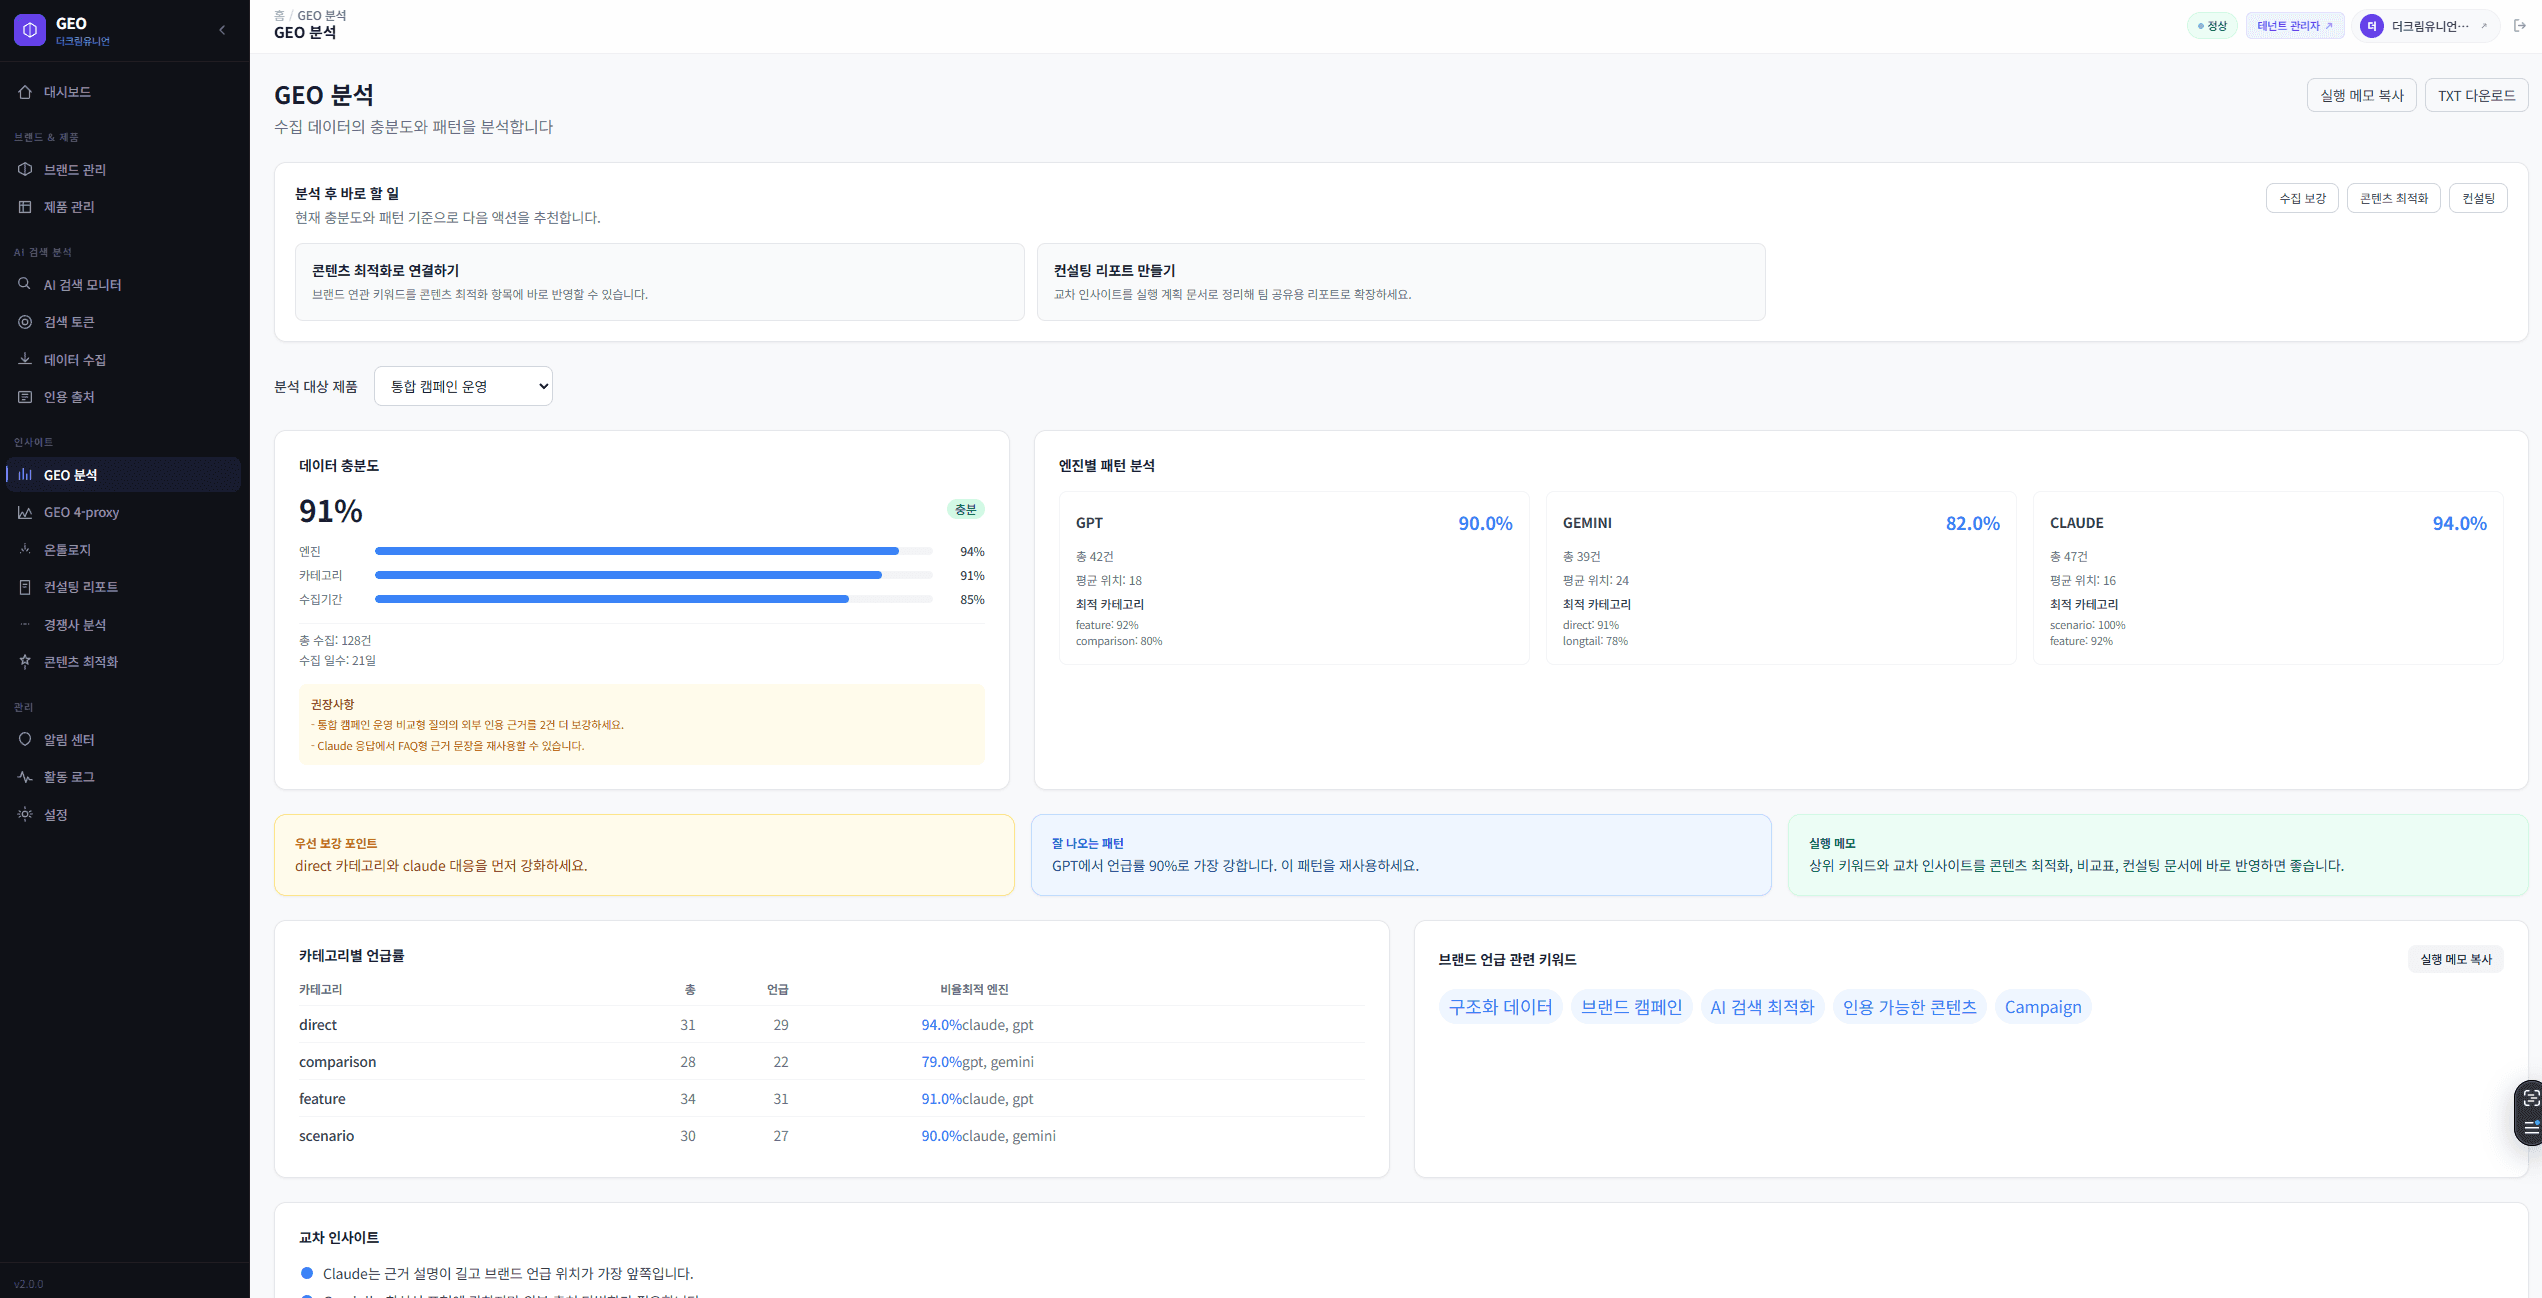Click the AI 검색 최적화 keyword tag
The height and width of the screenshot is (1298, 2542).
point(1762,1007)
